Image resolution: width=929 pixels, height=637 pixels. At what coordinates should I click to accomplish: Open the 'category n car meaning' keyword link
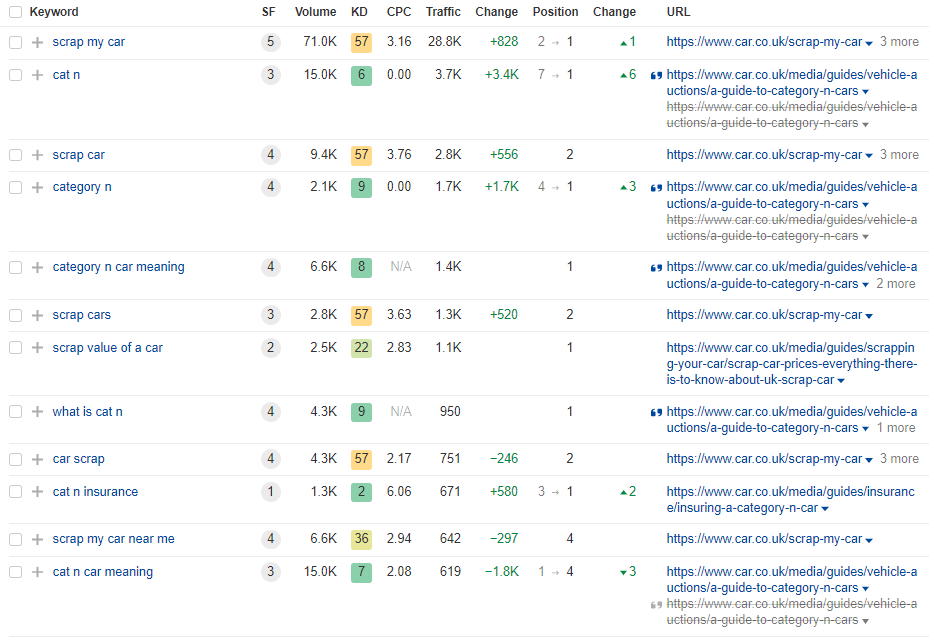click(118, 267)
